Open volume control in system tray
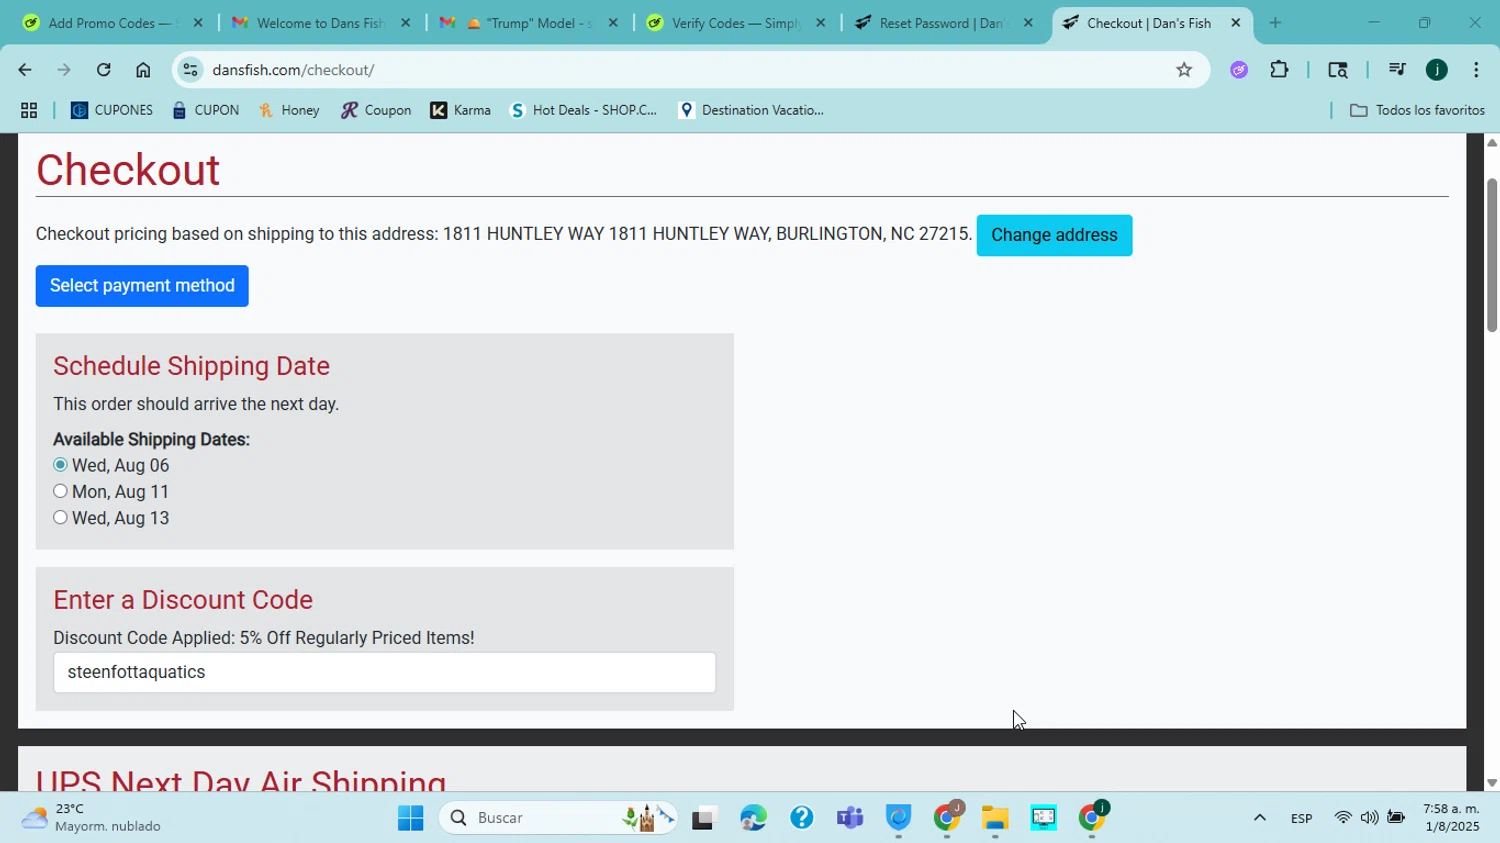The width and height of the screenshot is (1500, 843). [x=1369, y=818]
